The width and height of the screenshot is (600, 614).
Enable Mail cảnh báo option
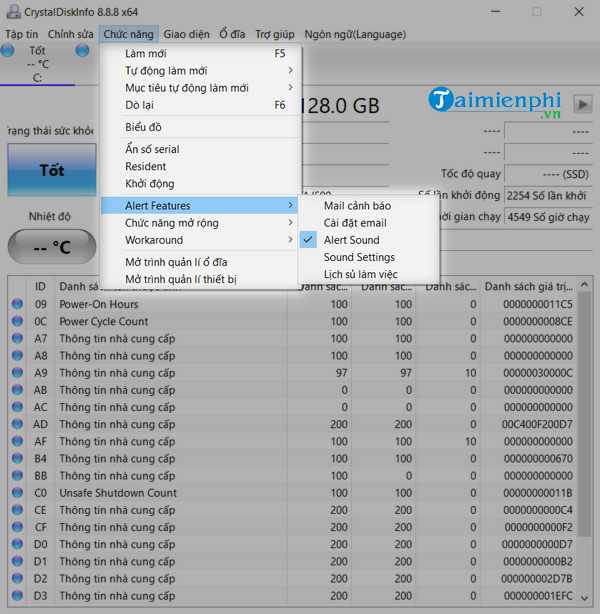tap(357, 205)
